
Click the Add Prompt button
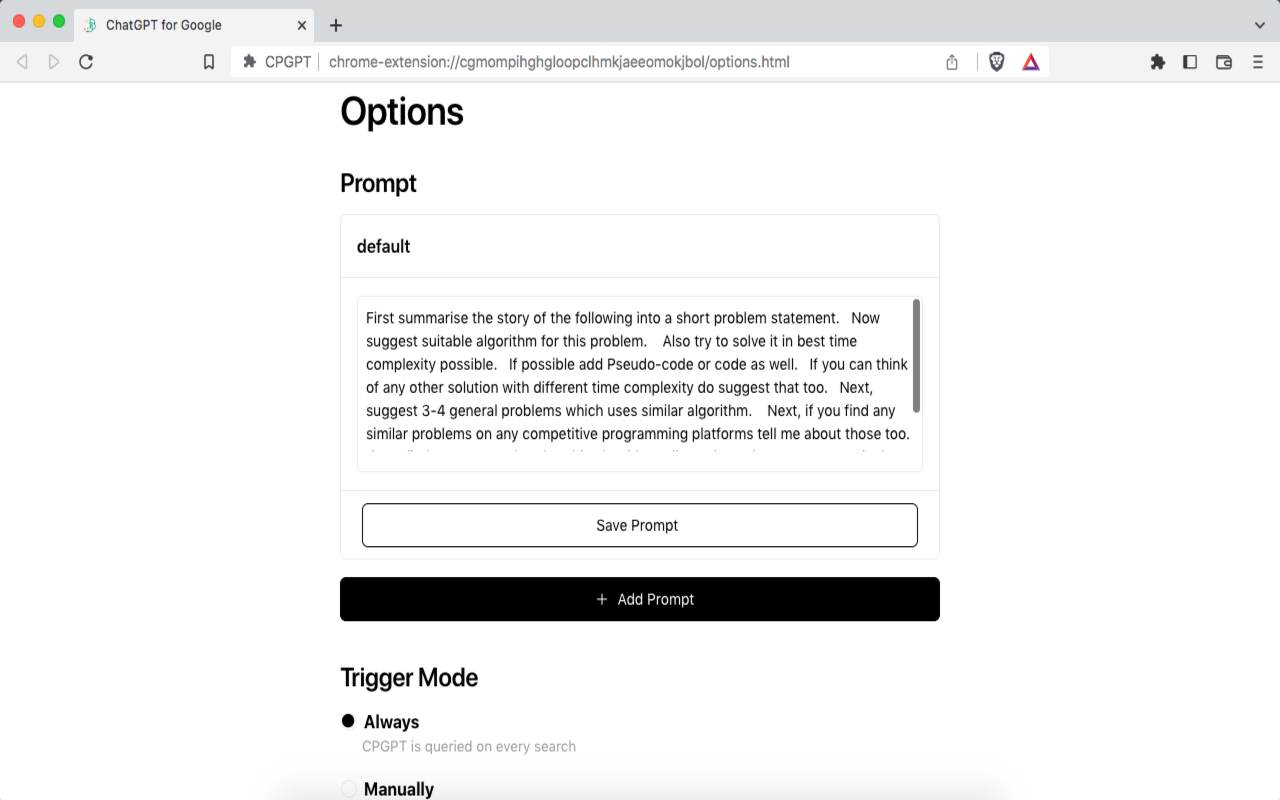[639, 599]
